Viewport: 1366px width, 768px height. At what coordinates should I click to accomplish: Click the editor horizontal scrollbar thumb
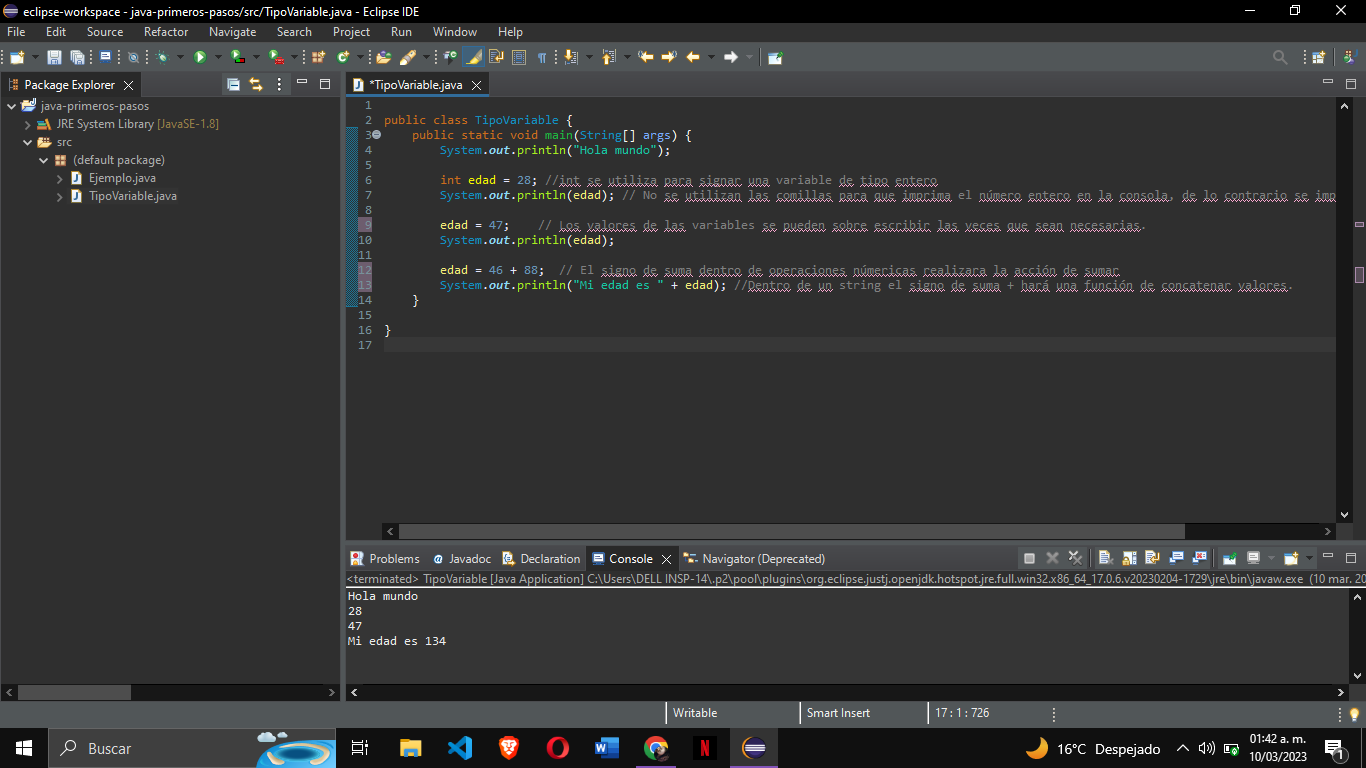click(x=791, y=532)
